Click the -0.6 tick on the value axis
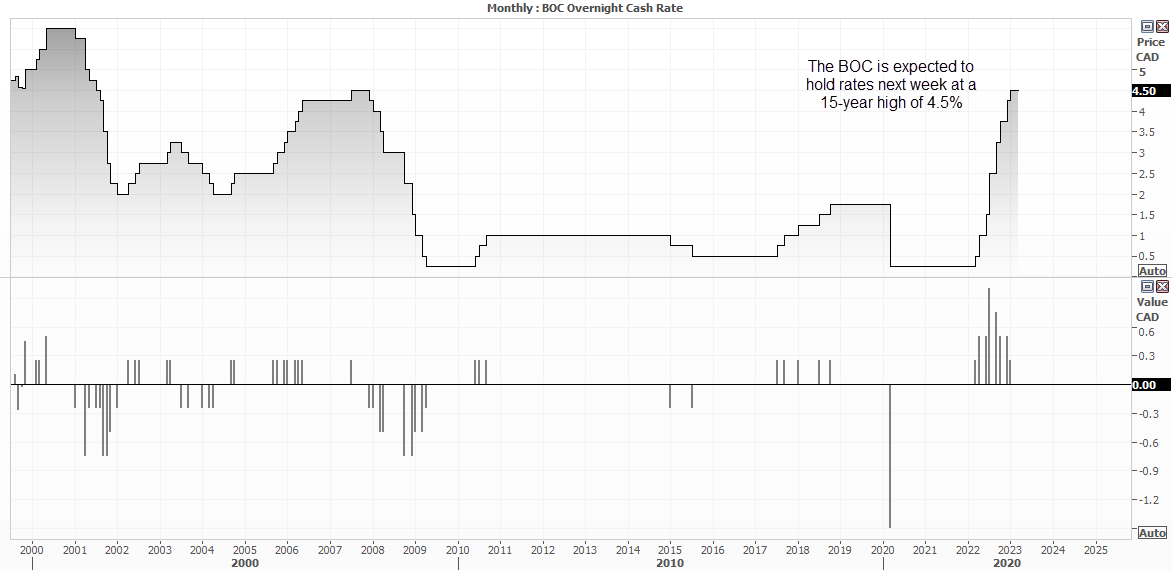 tap(1150, 442)
